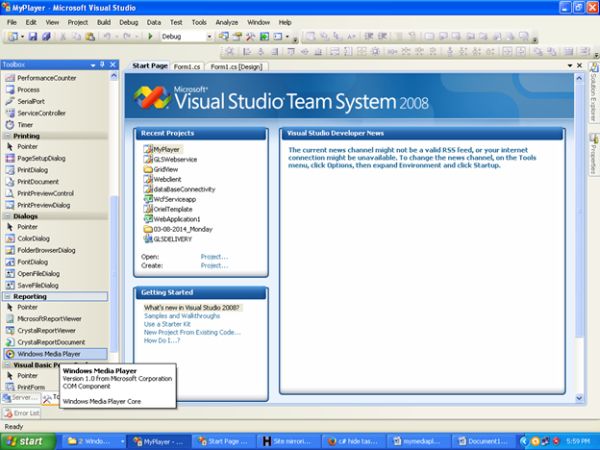This screenshot has height=450, width=600.
Task: Open the Server Explorer tab
Action: pos(21,398)
